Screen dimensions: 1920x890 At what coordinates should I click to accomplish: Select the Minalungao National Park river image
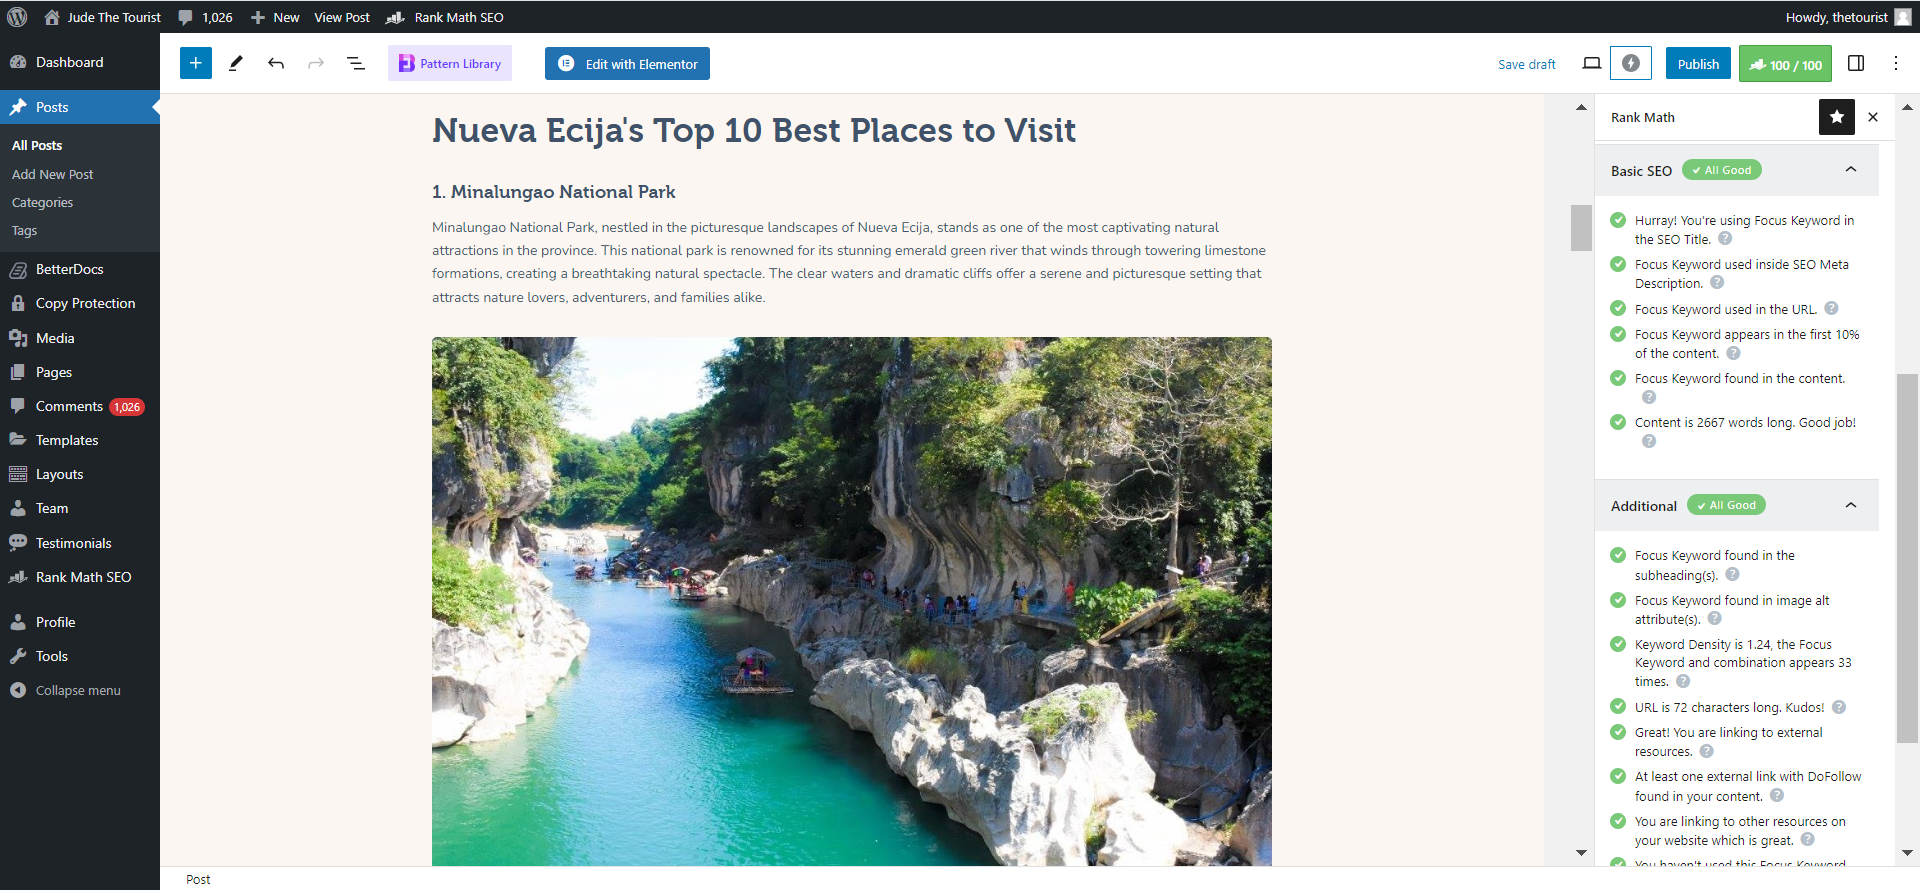[x=852, y=601]
